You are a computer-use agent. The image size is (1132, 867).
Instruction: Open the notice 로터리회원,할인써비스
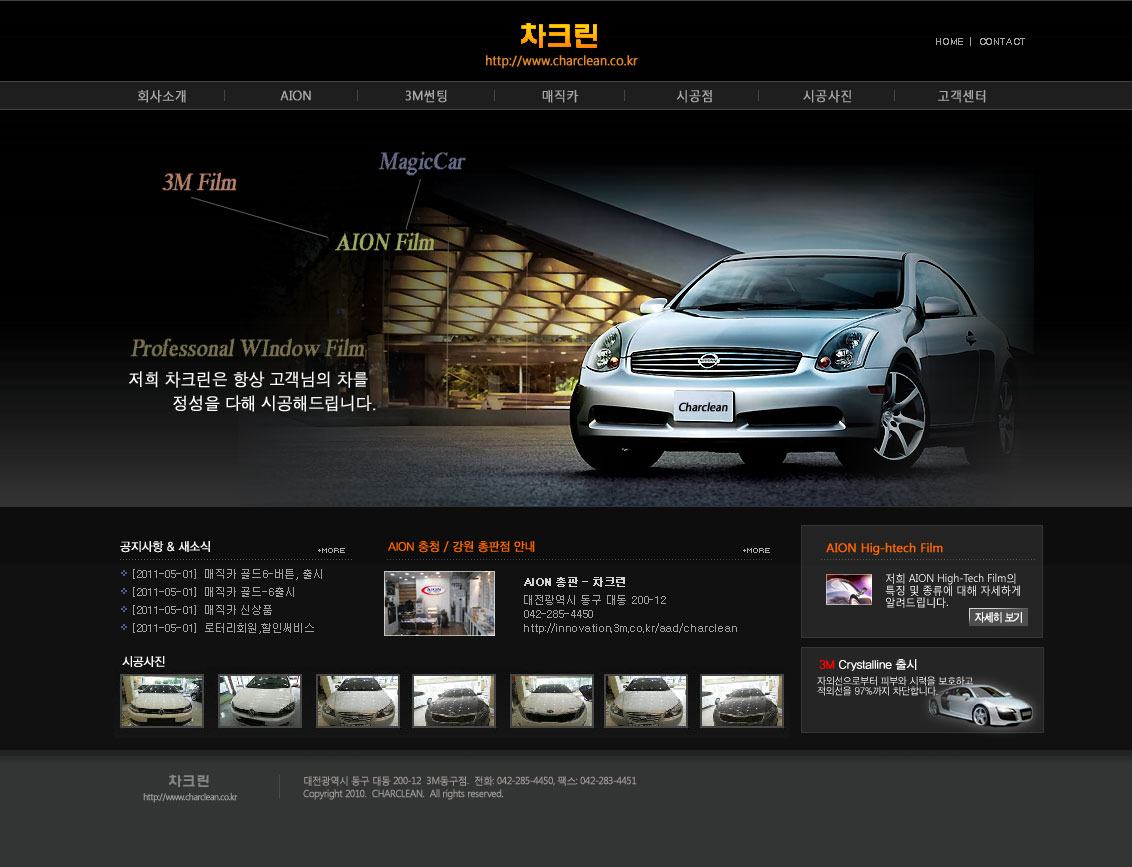259,628
